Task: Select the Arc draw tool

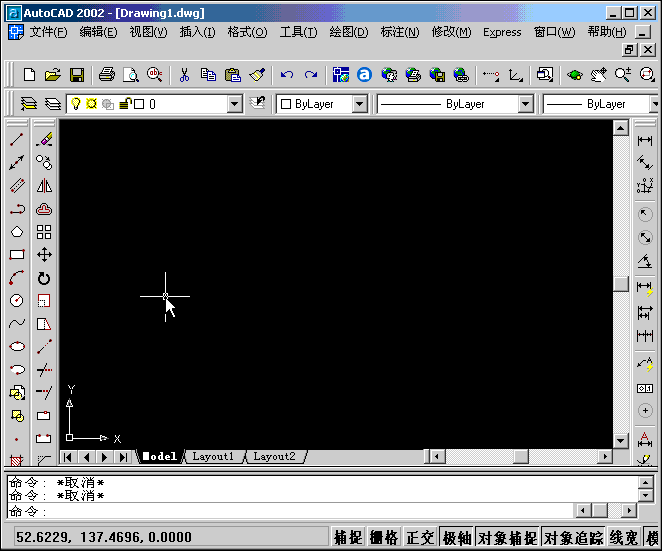Action: tap(17, 278)
